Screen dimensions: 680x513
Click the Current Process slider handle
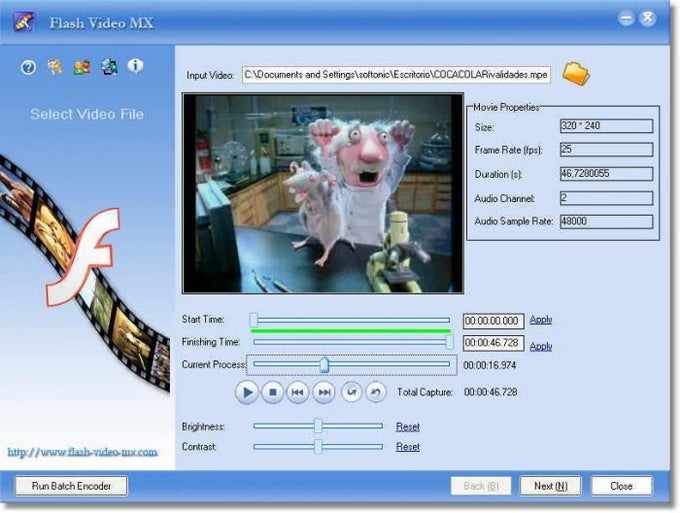(324, 364)
